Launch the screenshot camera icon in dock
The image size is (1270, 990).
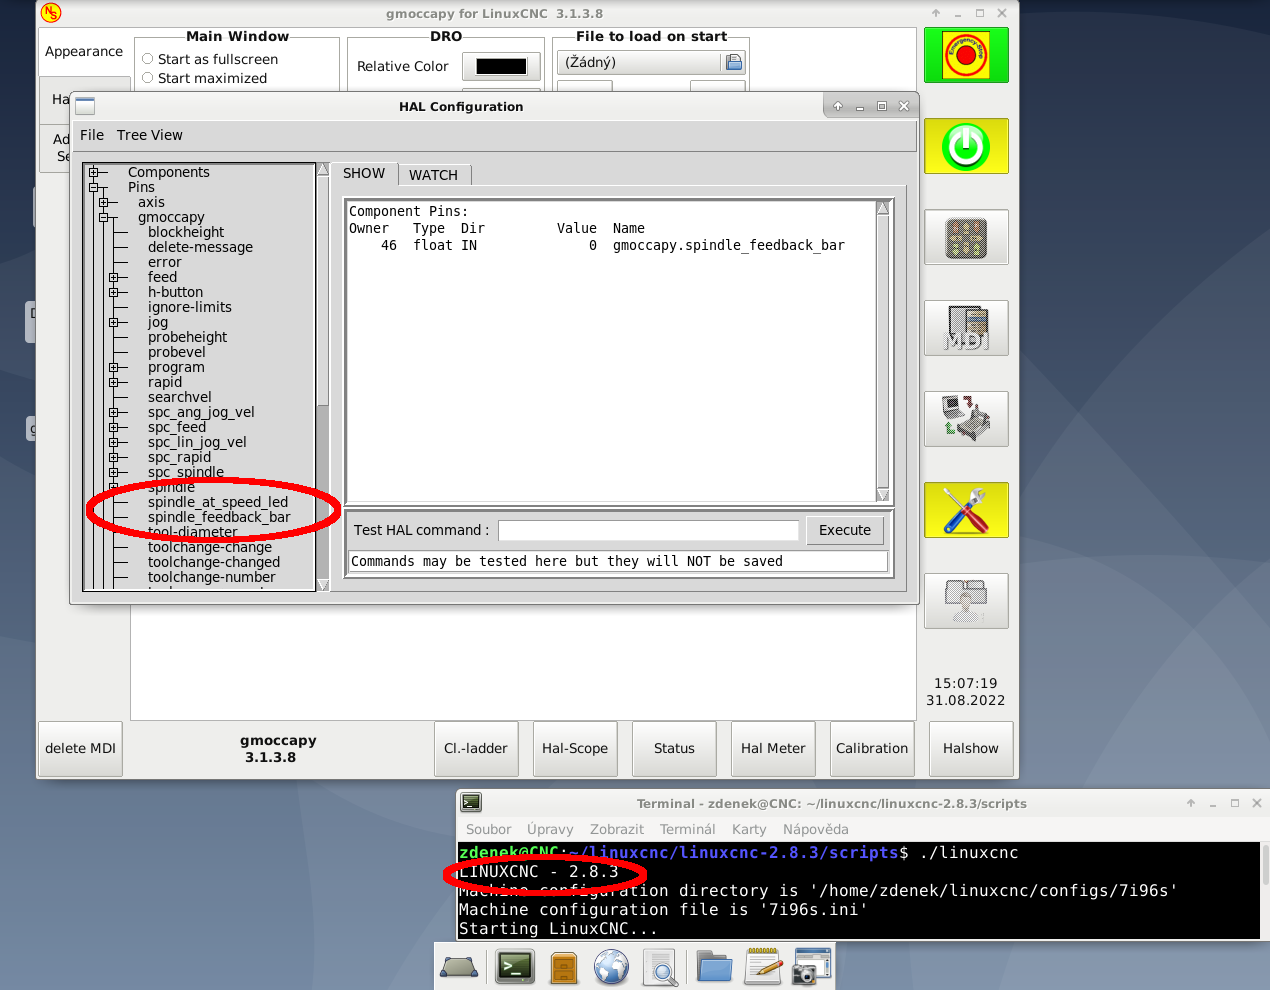coord(811,967)
